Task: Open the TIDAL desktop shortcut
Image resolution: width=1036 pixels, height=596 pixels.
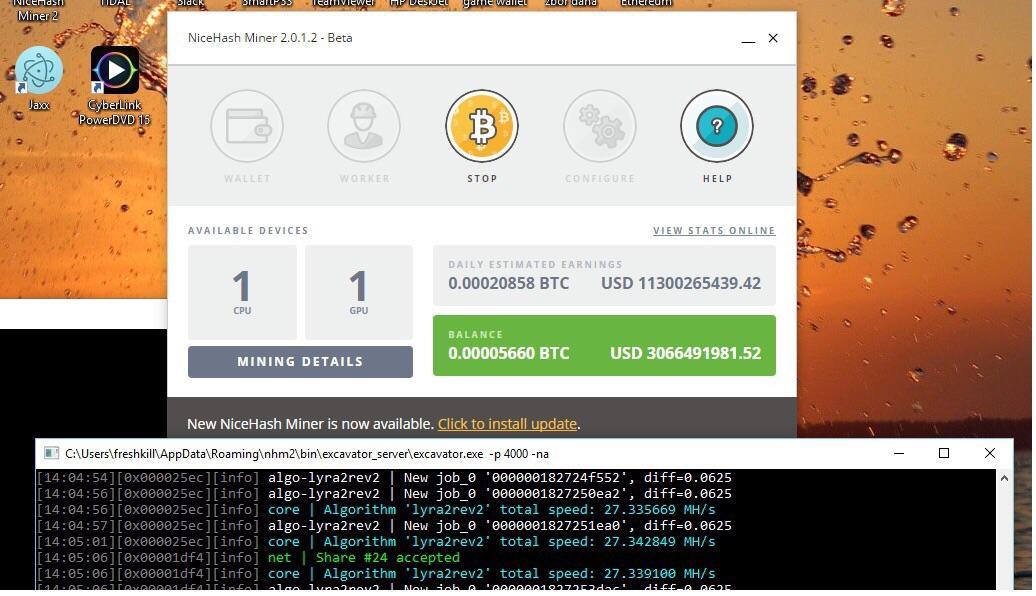Action: [115, 5]
